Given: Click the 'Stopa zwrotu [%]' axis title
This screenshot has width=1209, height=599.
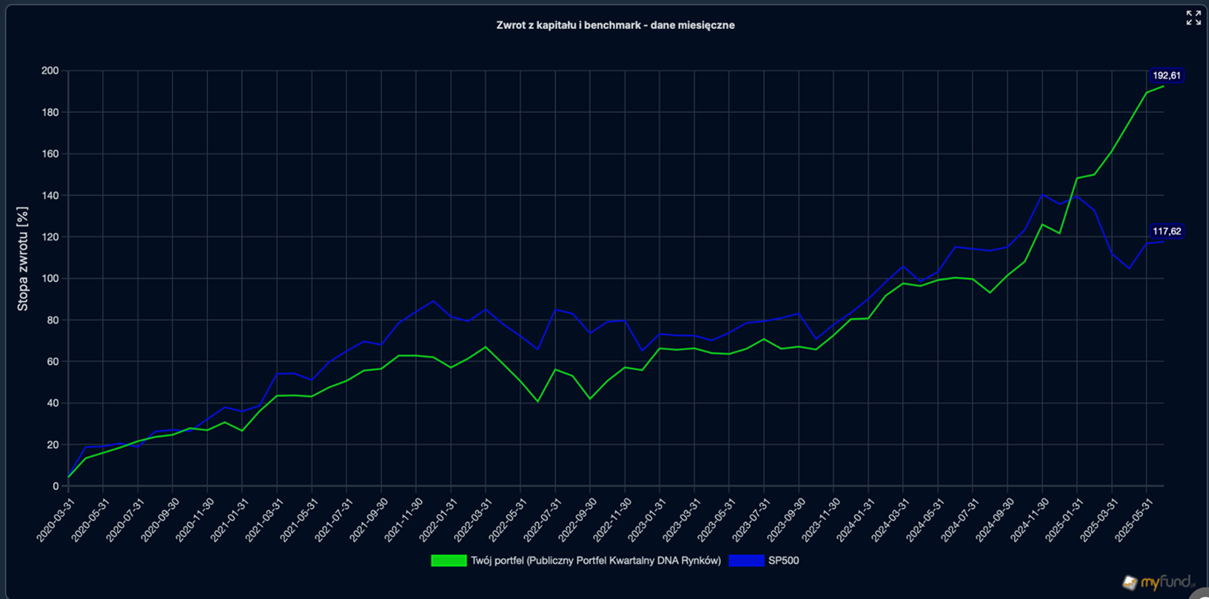Looking at the screenshot, I should [22, 260].
